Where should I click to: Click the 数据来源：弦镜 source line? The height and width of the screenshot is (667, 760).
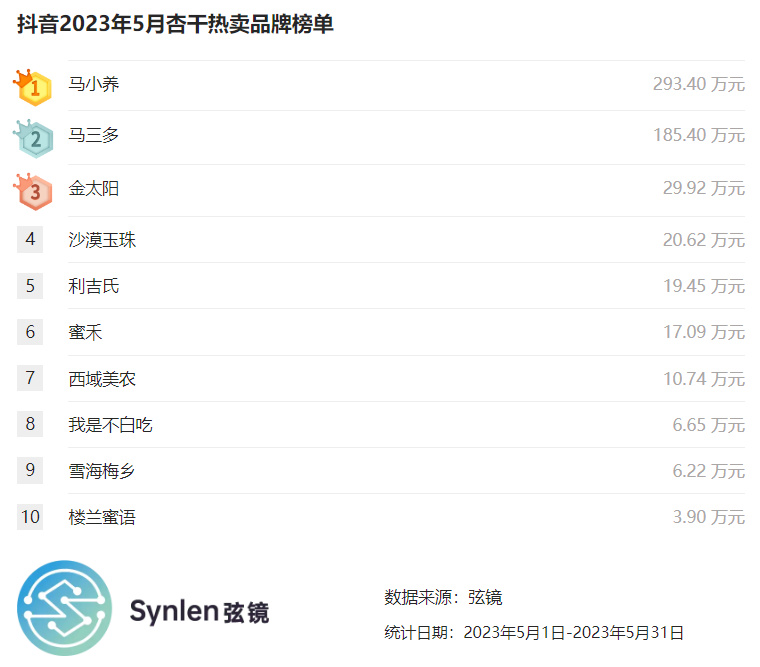coord(443,597)
